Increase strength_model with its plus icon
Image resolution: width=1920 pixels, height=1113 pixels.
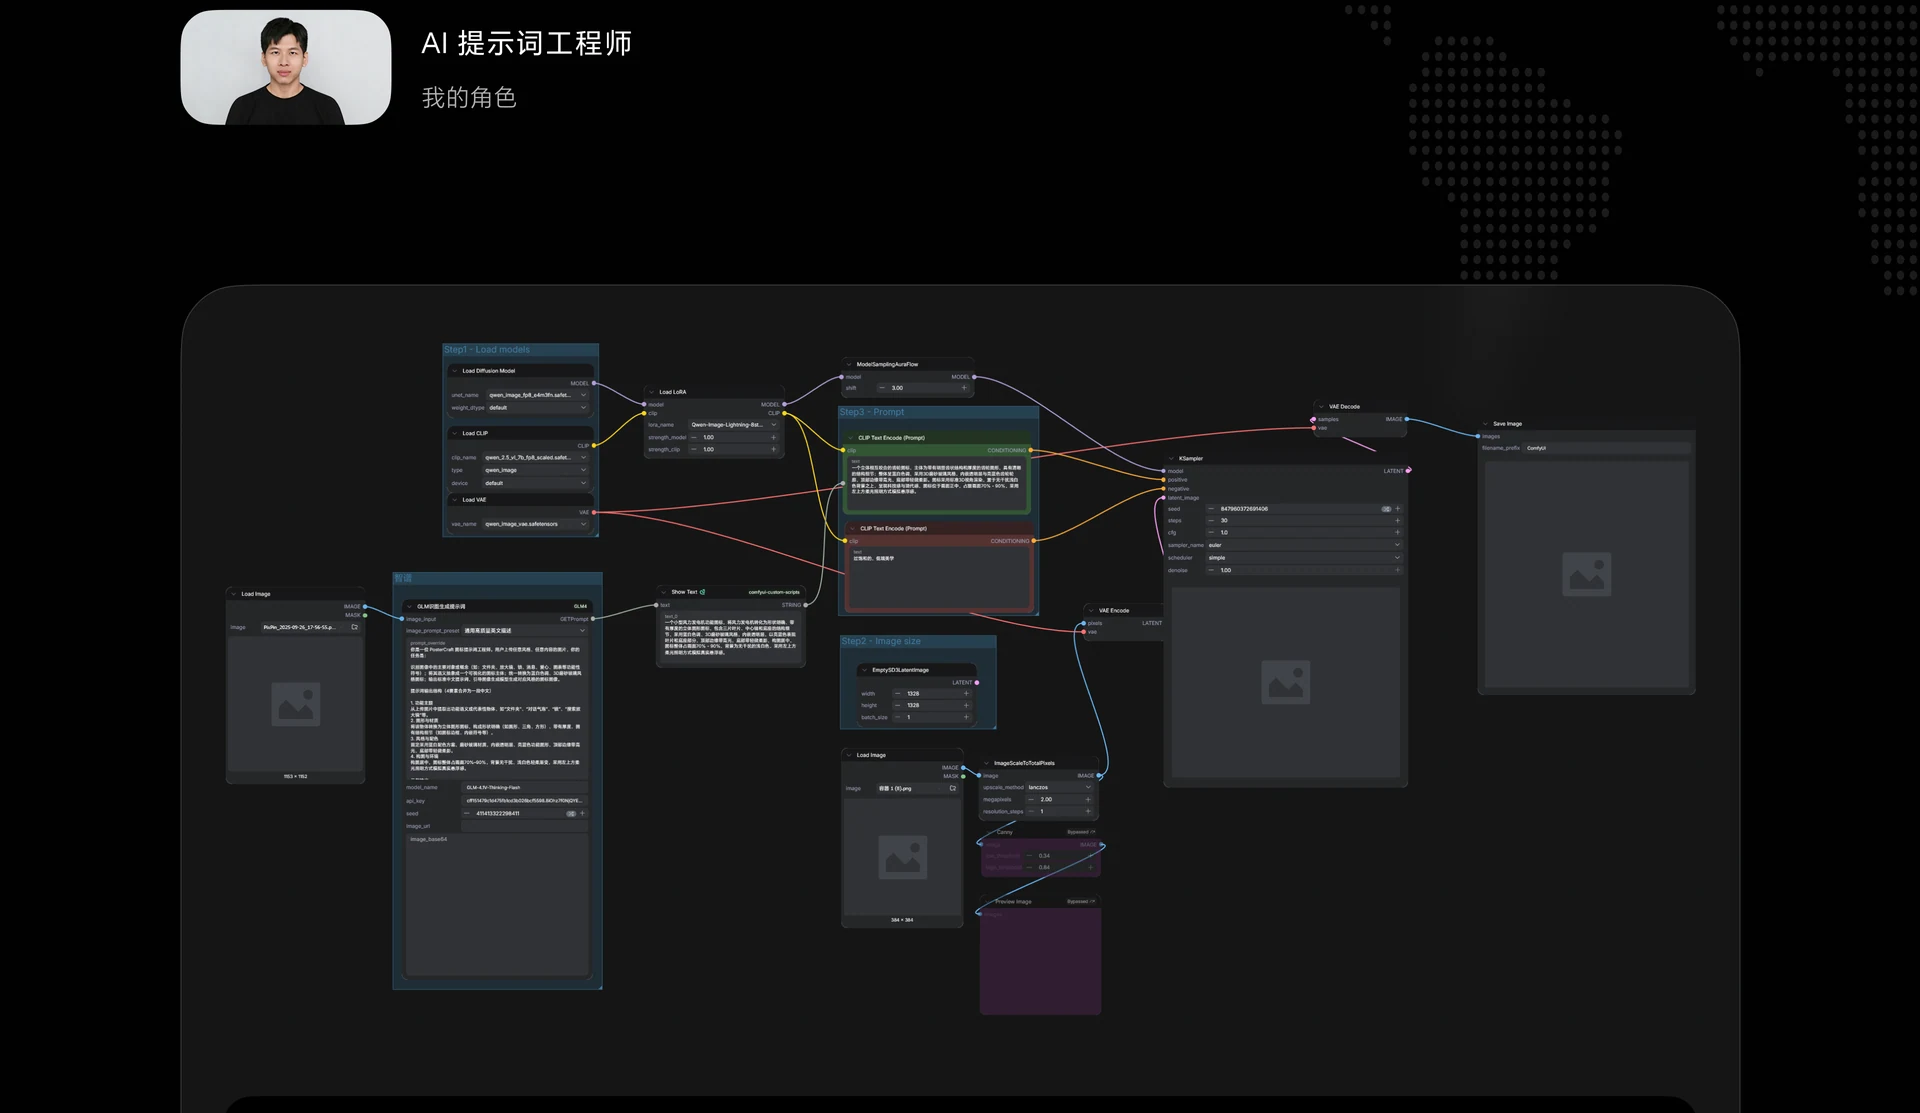(x=773, y=437)
